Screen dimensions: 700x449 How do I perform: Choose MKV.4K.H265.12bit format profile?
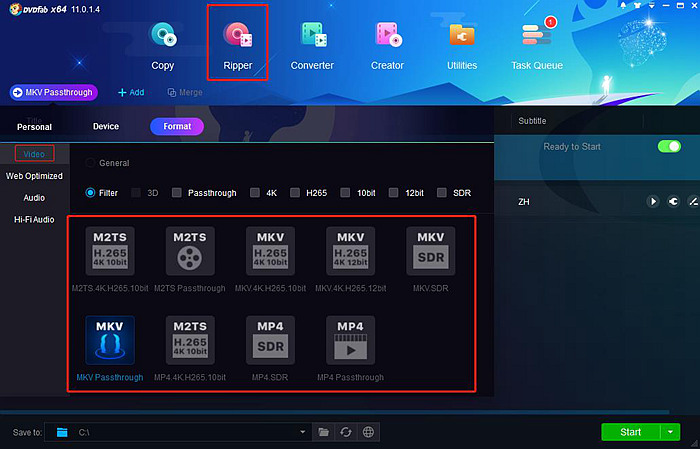[x=350, y=260]
